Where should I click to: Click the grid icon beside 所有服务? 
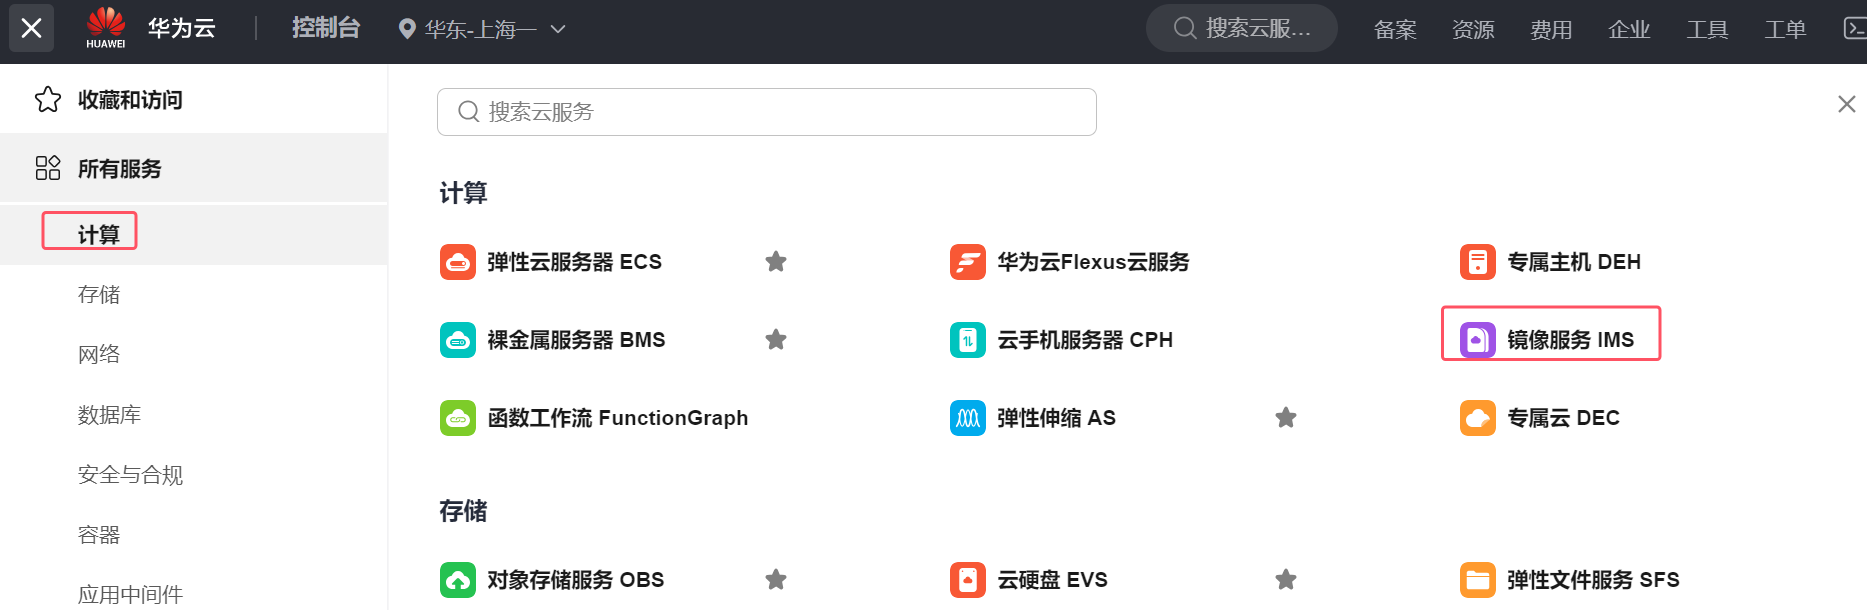[48, 168]
